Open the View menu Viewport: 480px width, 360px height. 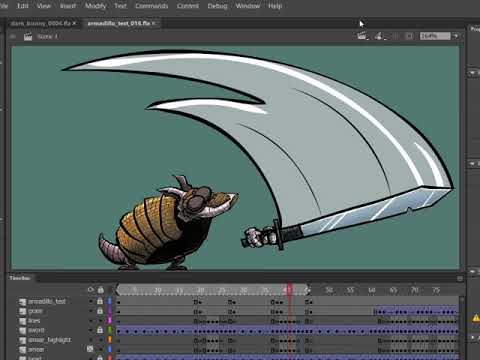coord(44,6)
